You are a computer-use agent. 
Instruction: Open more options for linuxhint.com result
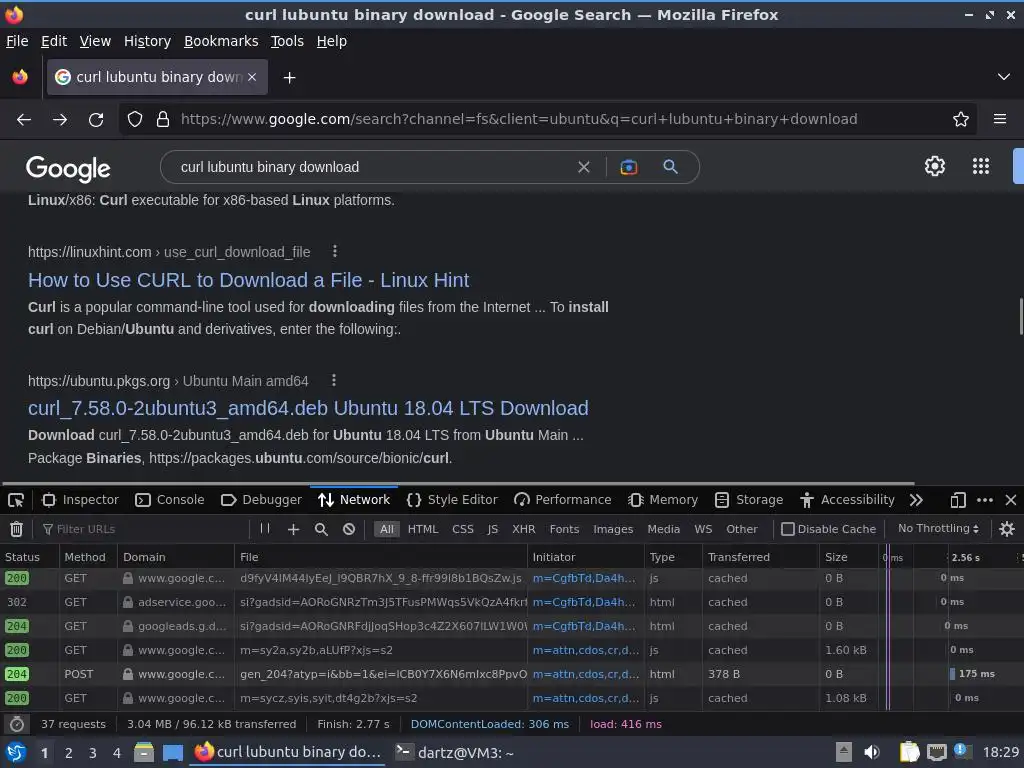(x=334, y=251)
